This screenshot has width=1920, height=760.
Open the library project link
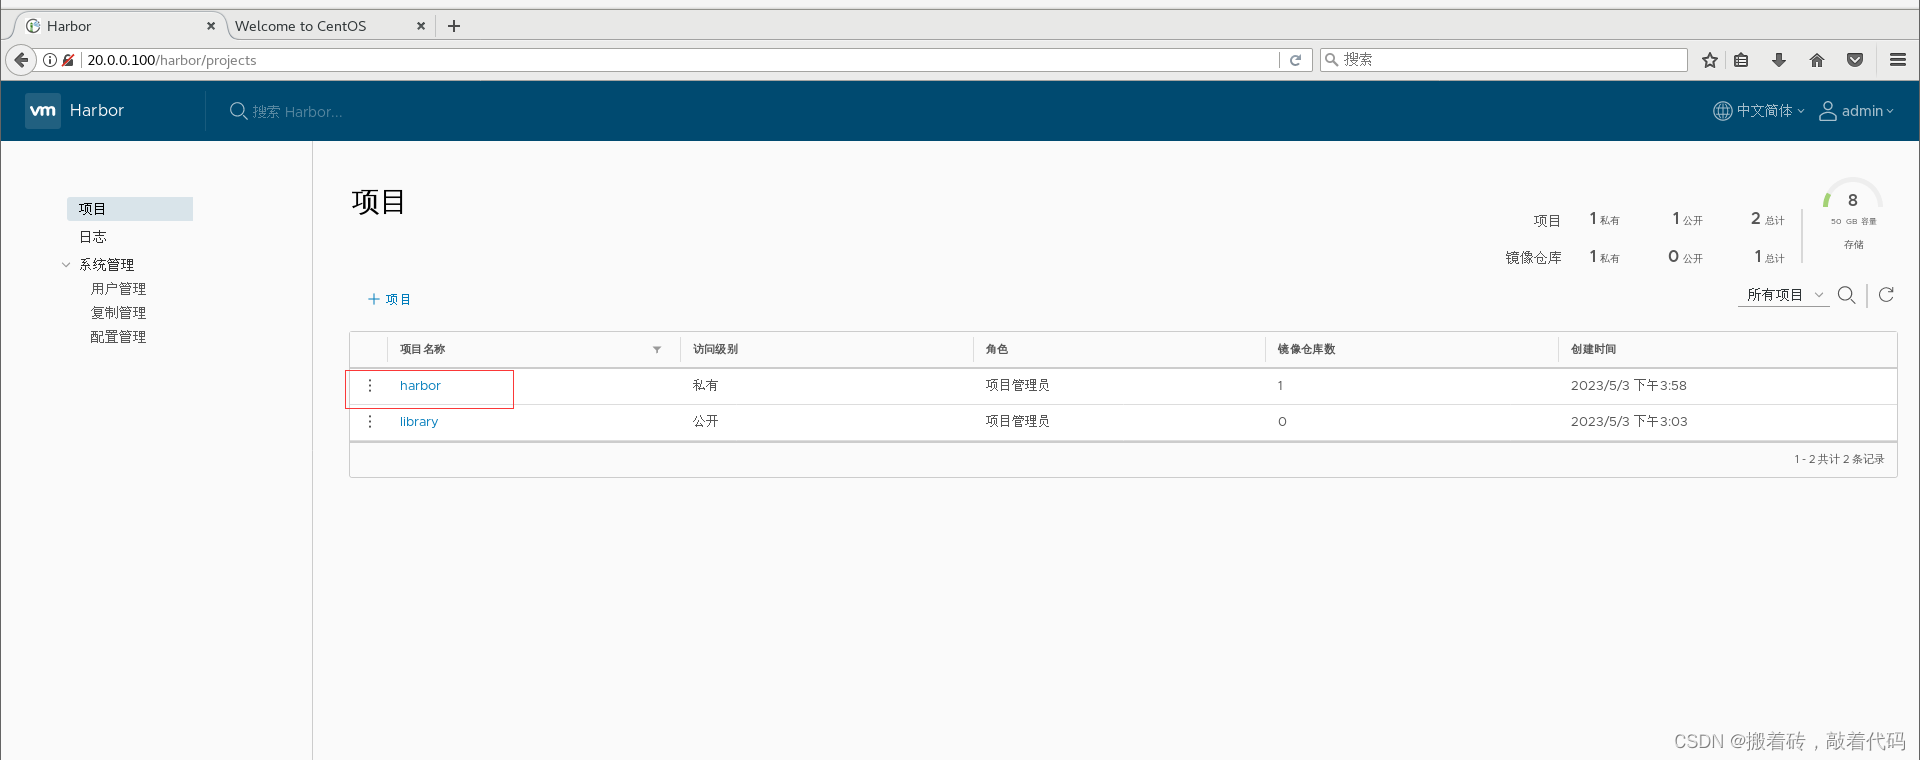point(419,422)
